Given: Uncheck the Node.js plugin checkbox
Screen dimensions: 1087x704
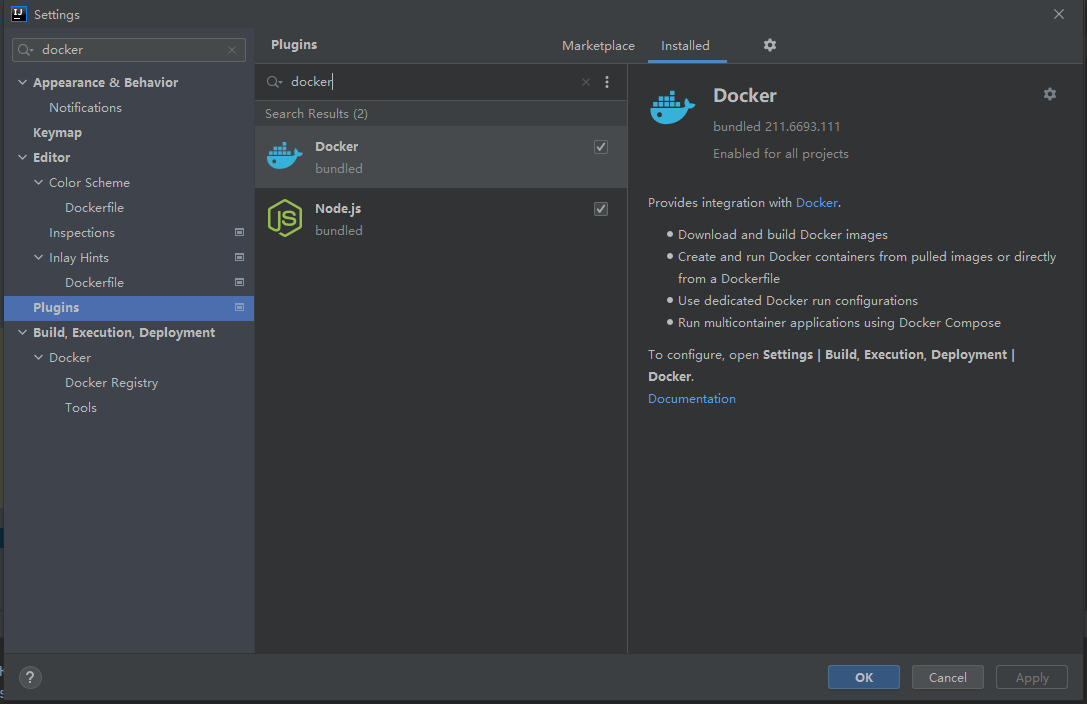Looking at the screenshot, I should 601,209.
